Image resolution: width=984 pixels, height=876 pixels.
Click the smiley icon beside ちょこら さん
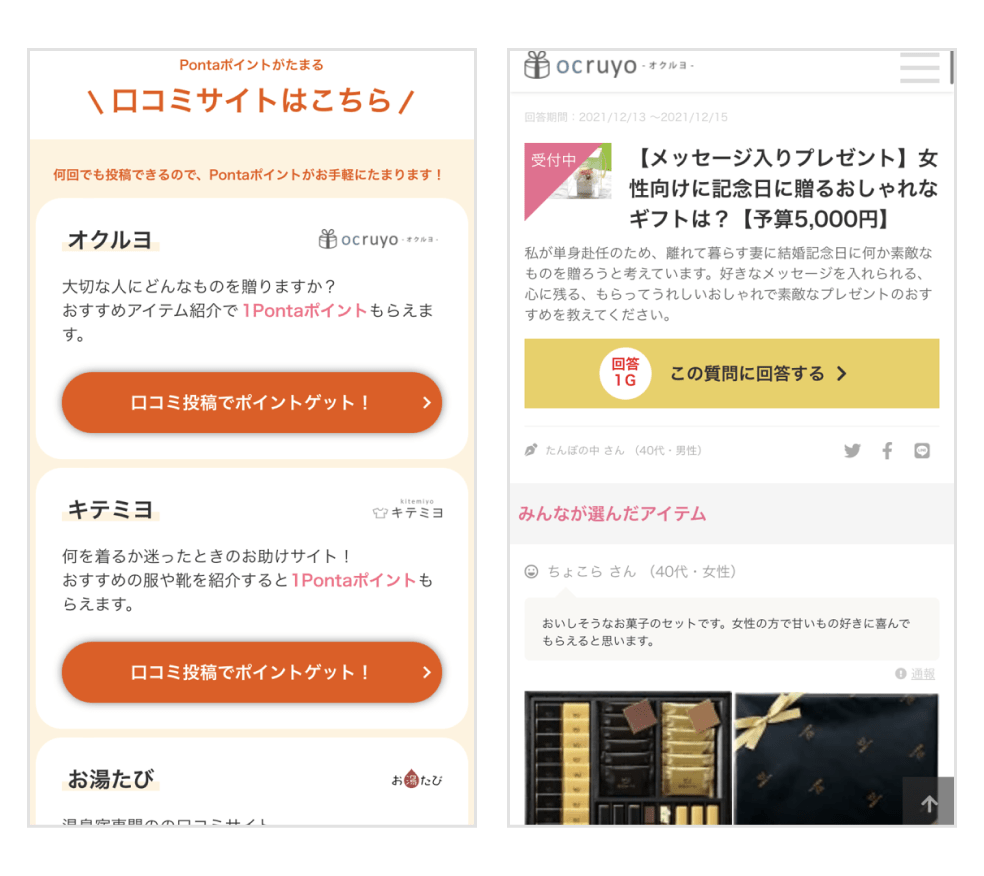(x=532, y=571)
